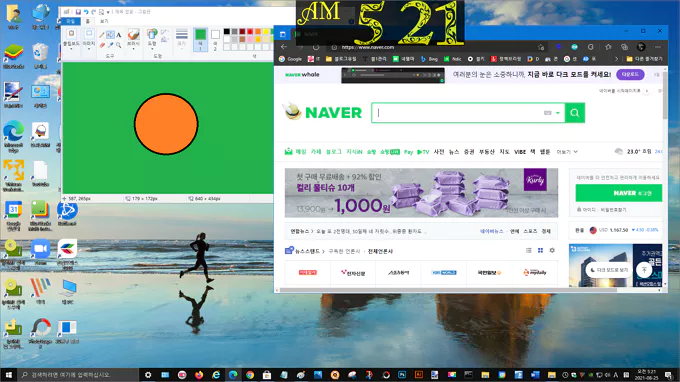Open the Naver Pay link
Screen dimensions: 680x382
pos(408,152)
